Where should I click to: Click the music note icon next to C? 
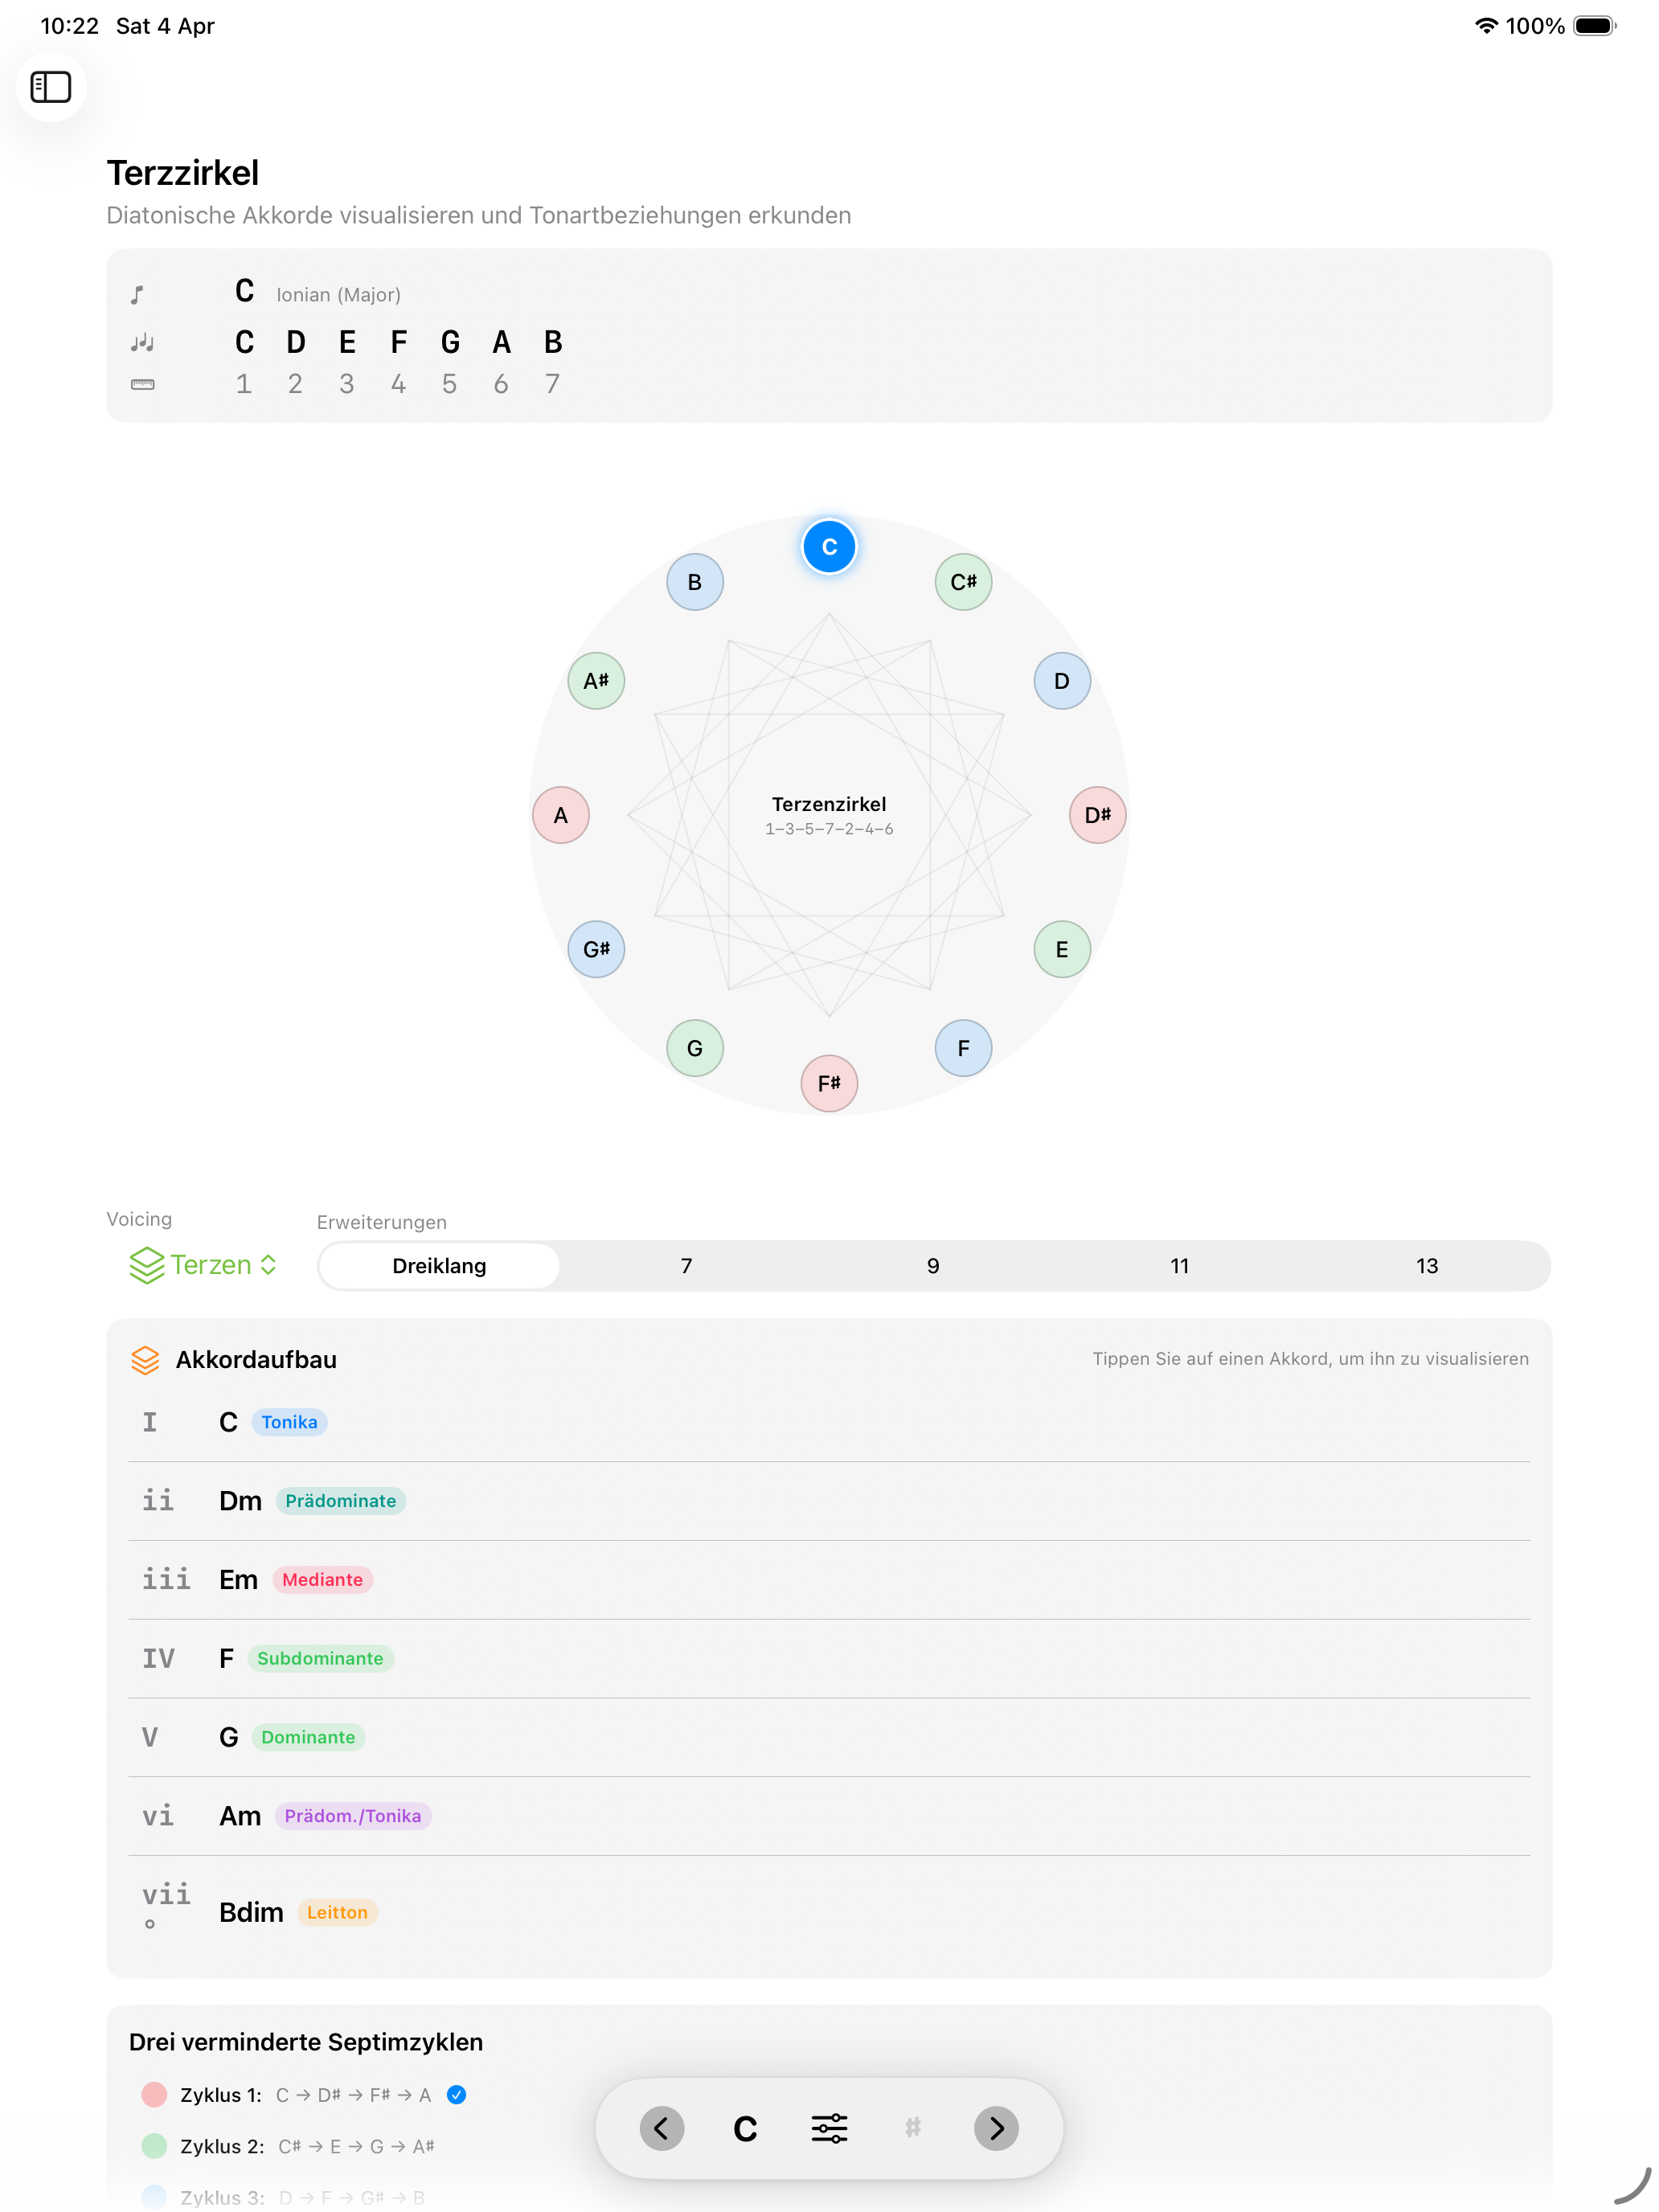tap(140, 295)
